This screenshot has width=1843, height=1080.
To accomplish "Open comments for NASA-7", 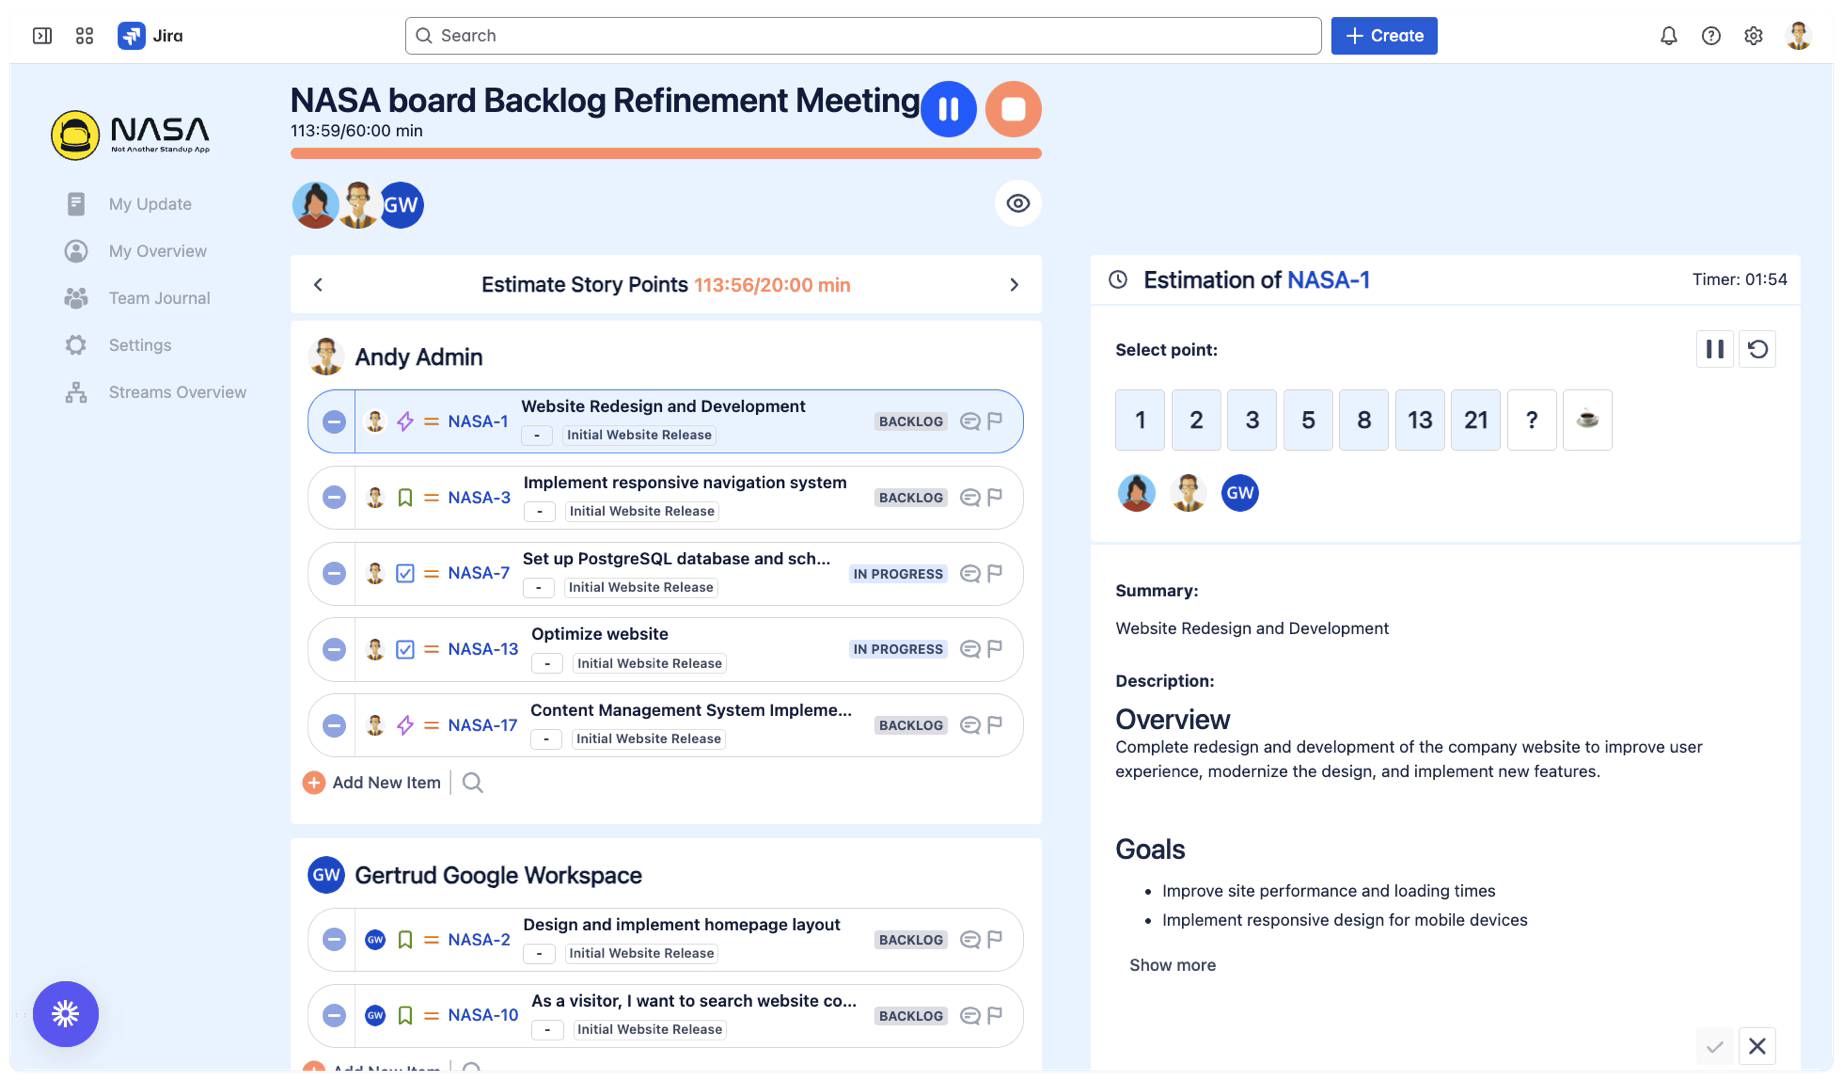I will click(969, 574).
